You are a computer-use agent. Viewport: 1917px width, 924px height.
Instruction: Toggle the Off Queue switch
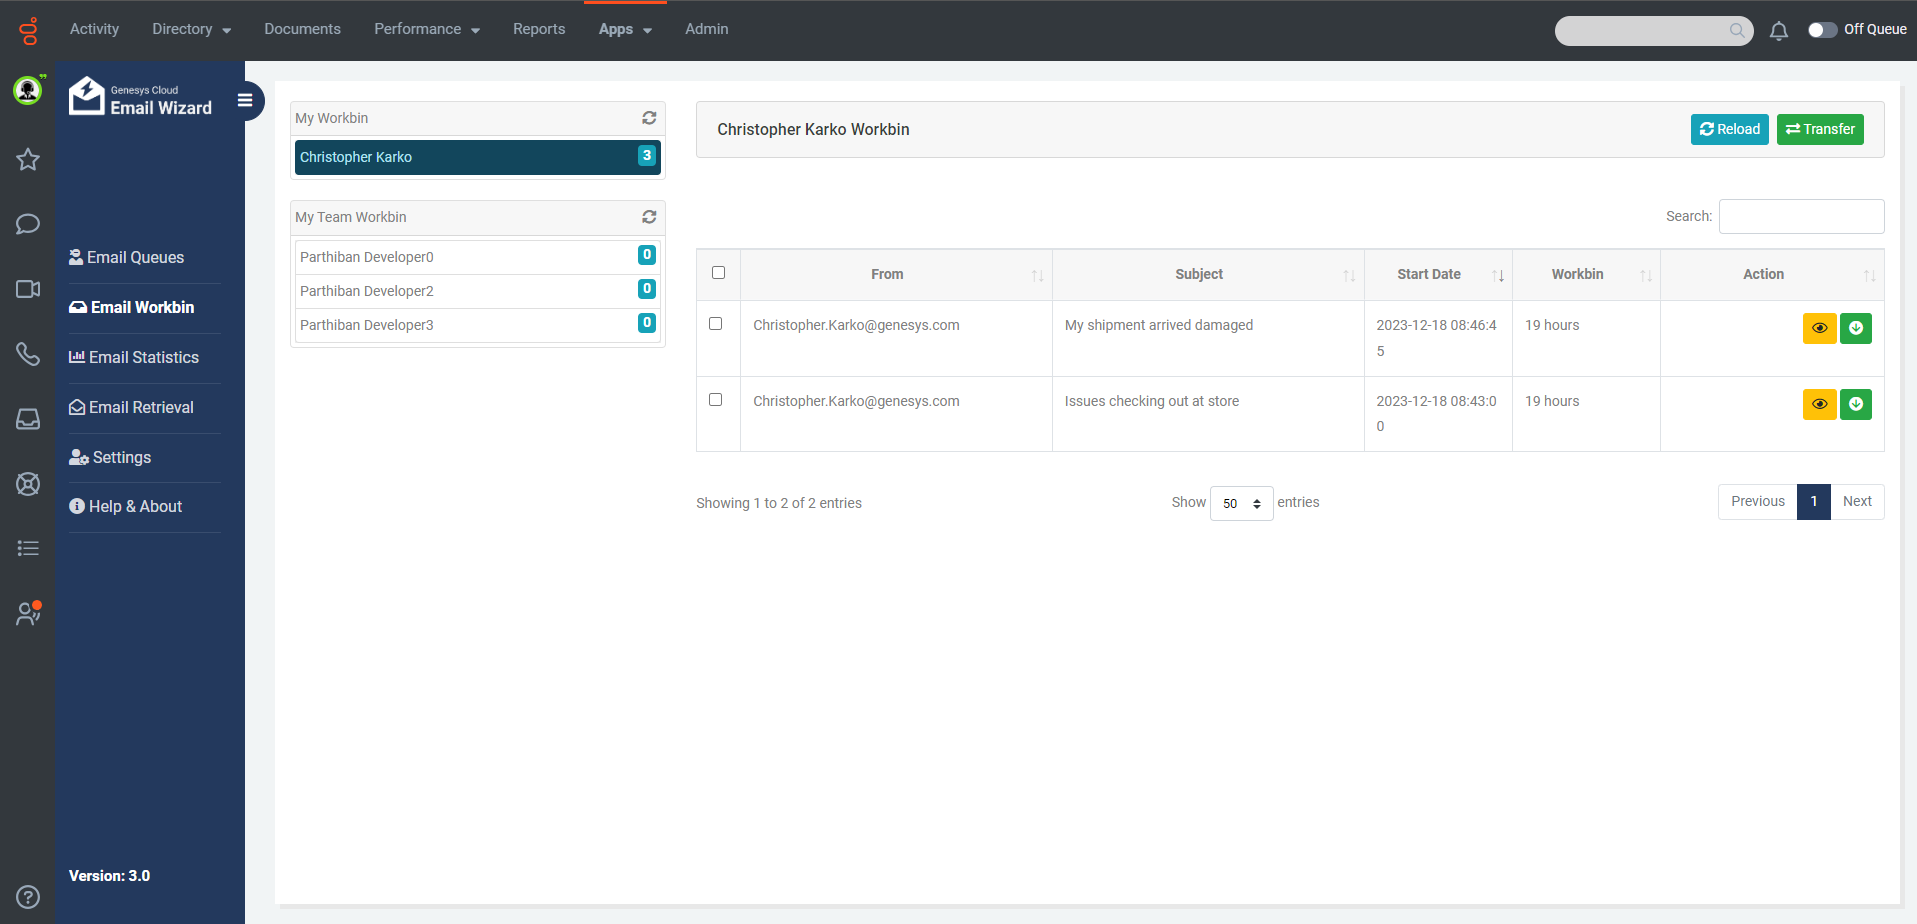(x=1822, y=30)
